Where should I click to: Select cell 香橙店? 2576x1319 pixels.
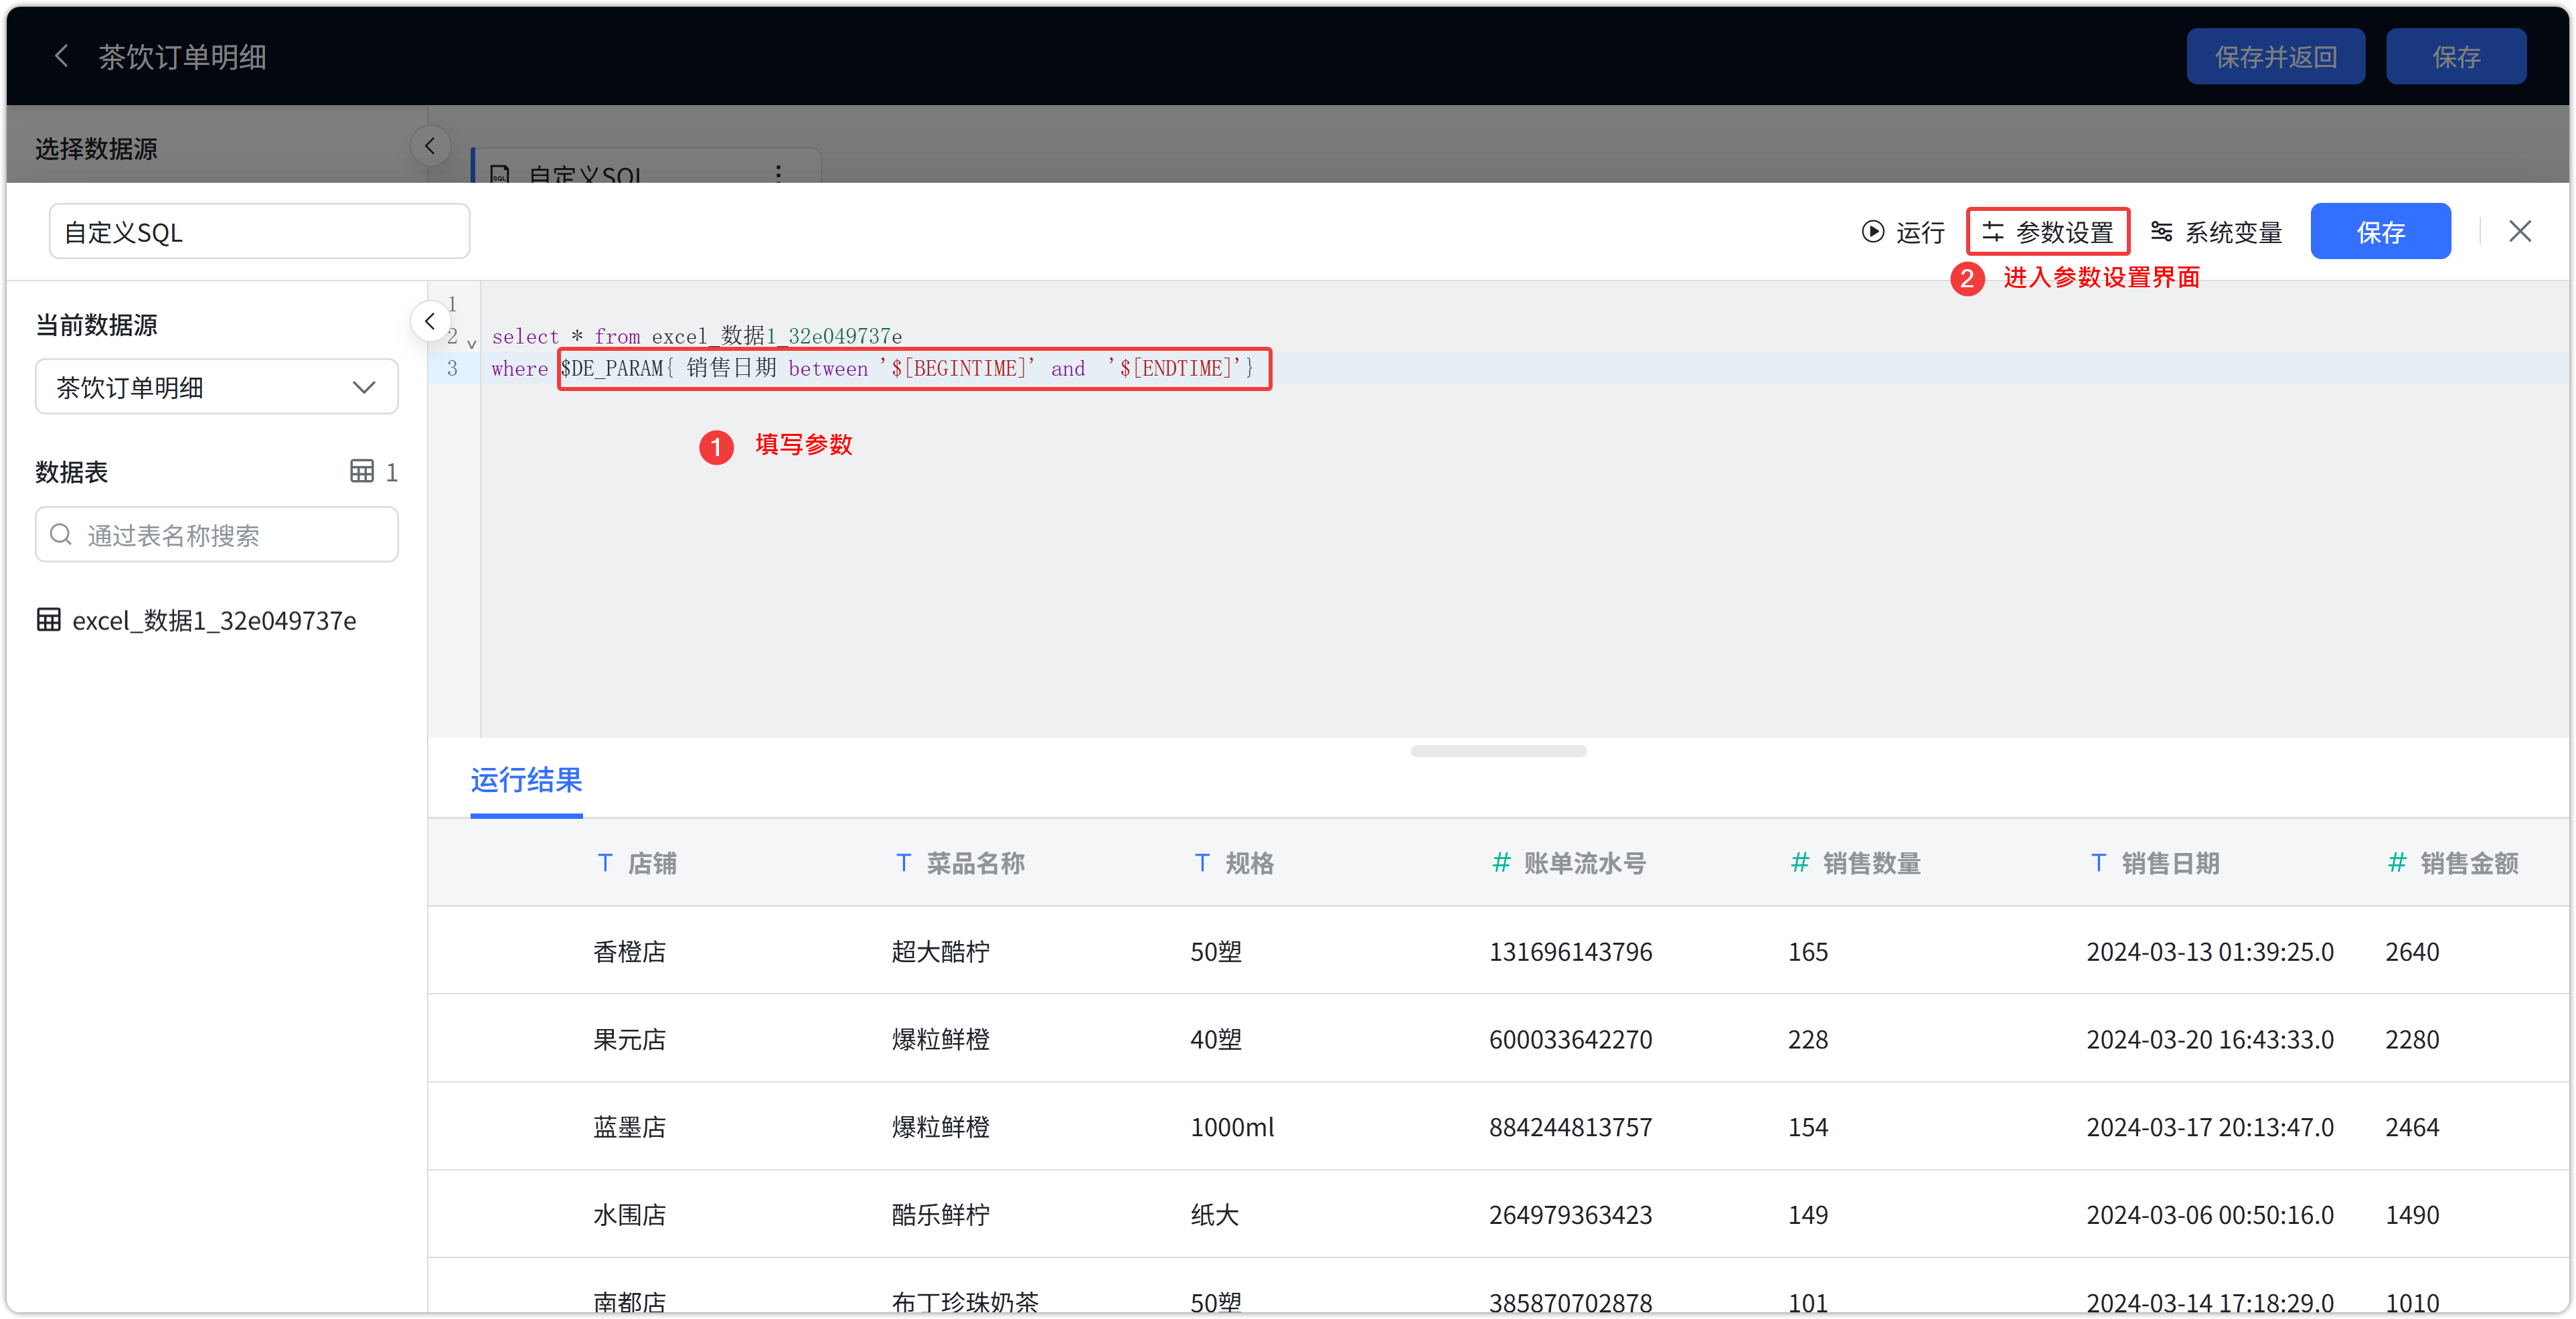(629, 951)
